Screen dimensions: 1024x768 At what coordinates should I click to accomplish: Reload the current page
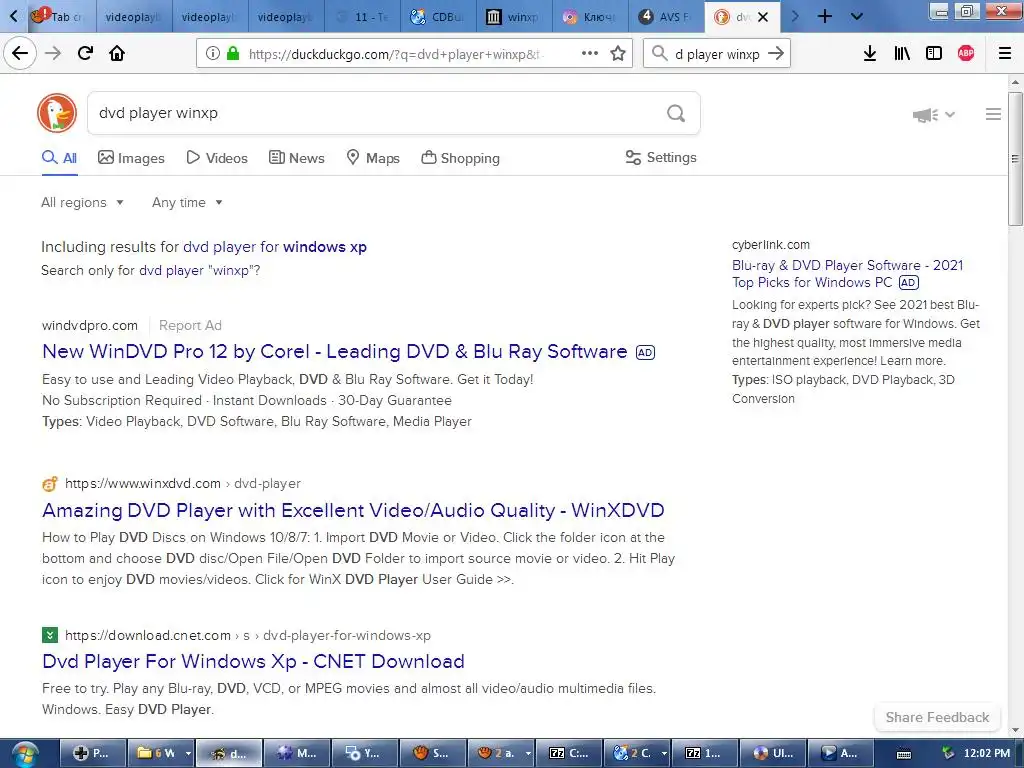tap(85, 53)
